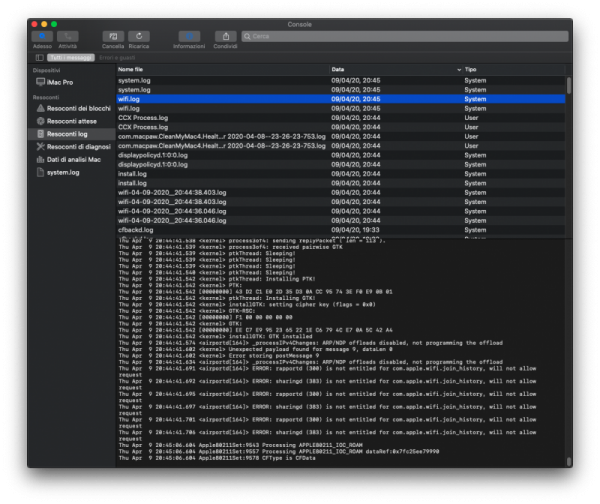600x504 pixels.
Task: Open Resoconti dei blocchi in sidebar
Action: tap(79, 107)
